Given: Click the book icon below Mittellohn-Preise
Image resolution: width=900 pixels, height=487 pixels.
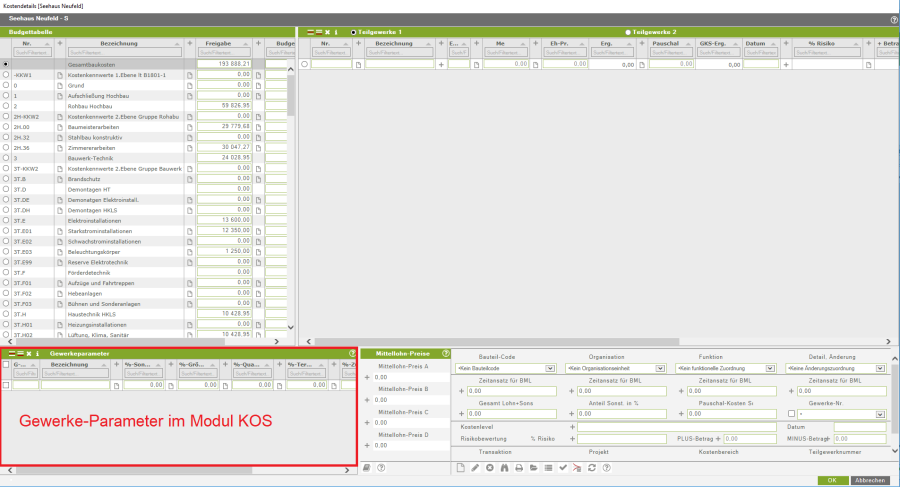Looking at the screenshot, I should coord(367,468).
